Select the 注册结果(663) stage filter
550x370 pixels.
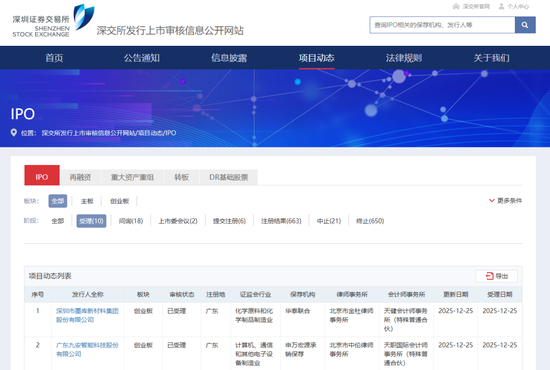(281, 221)
